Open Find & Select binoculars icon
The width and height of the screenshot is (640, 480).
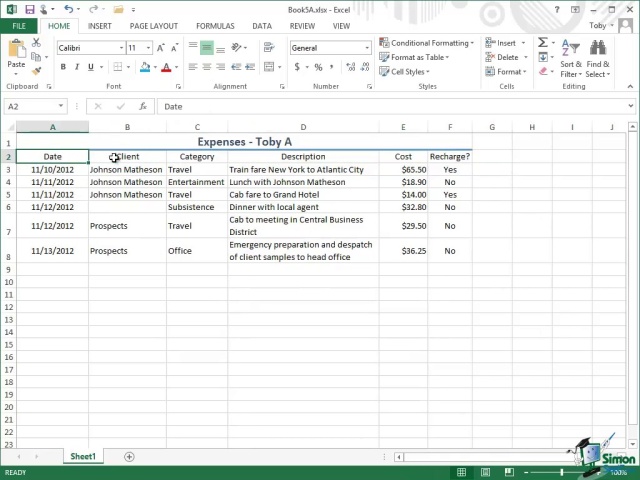click(x=598, y=49)
